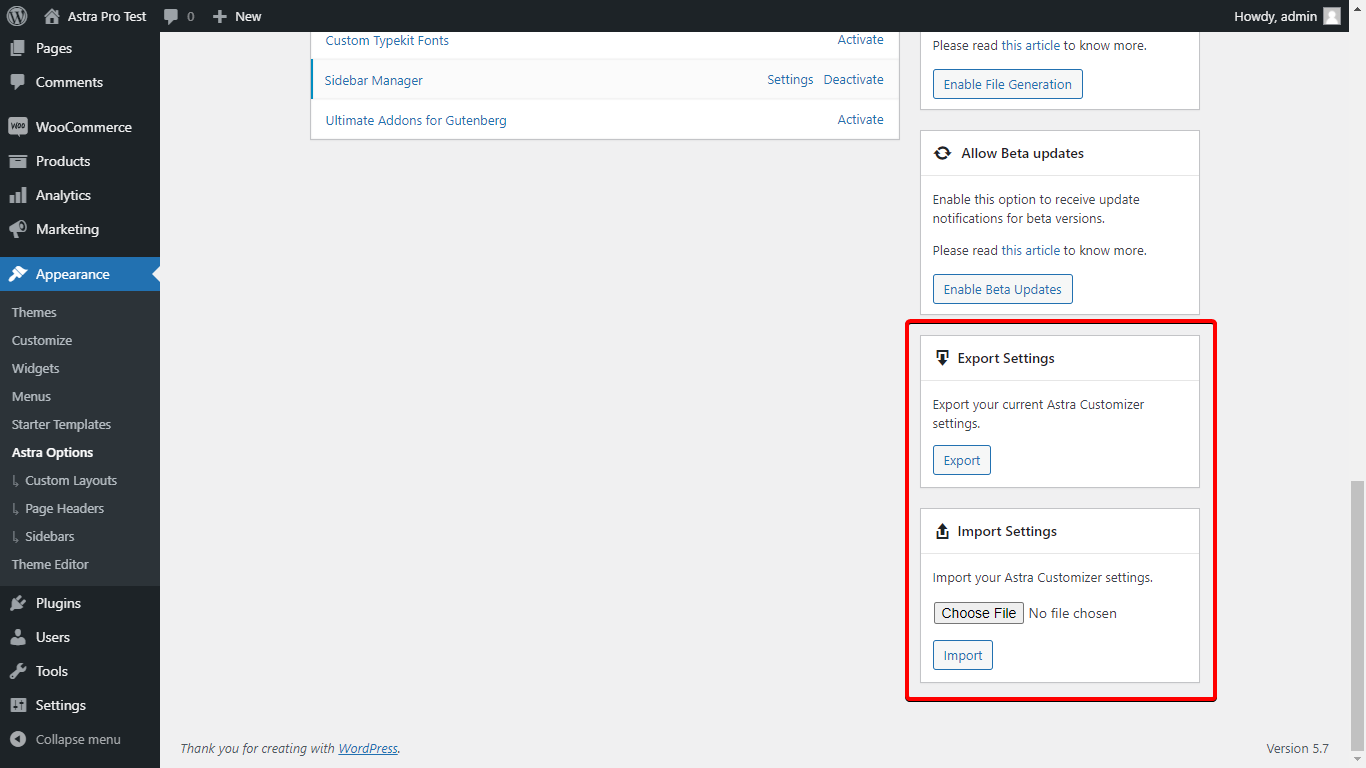Click Howdy, admin account text
The image size is (1366, 768).
pyautogui.click(x=1276, y=16)
